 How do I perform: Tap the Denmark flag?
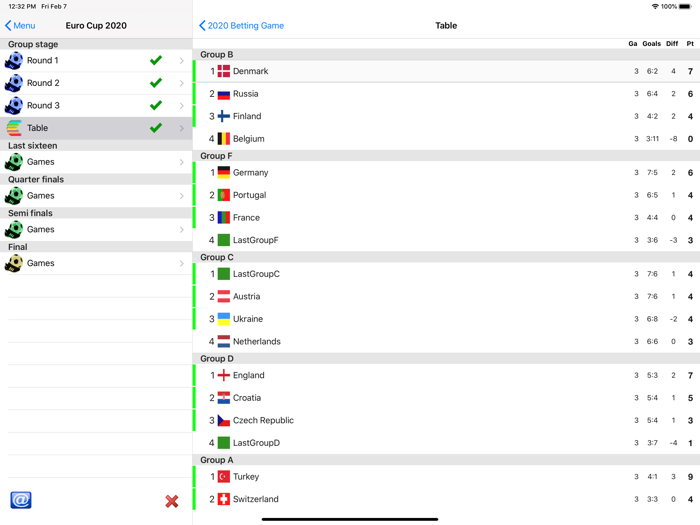point(224,71)
